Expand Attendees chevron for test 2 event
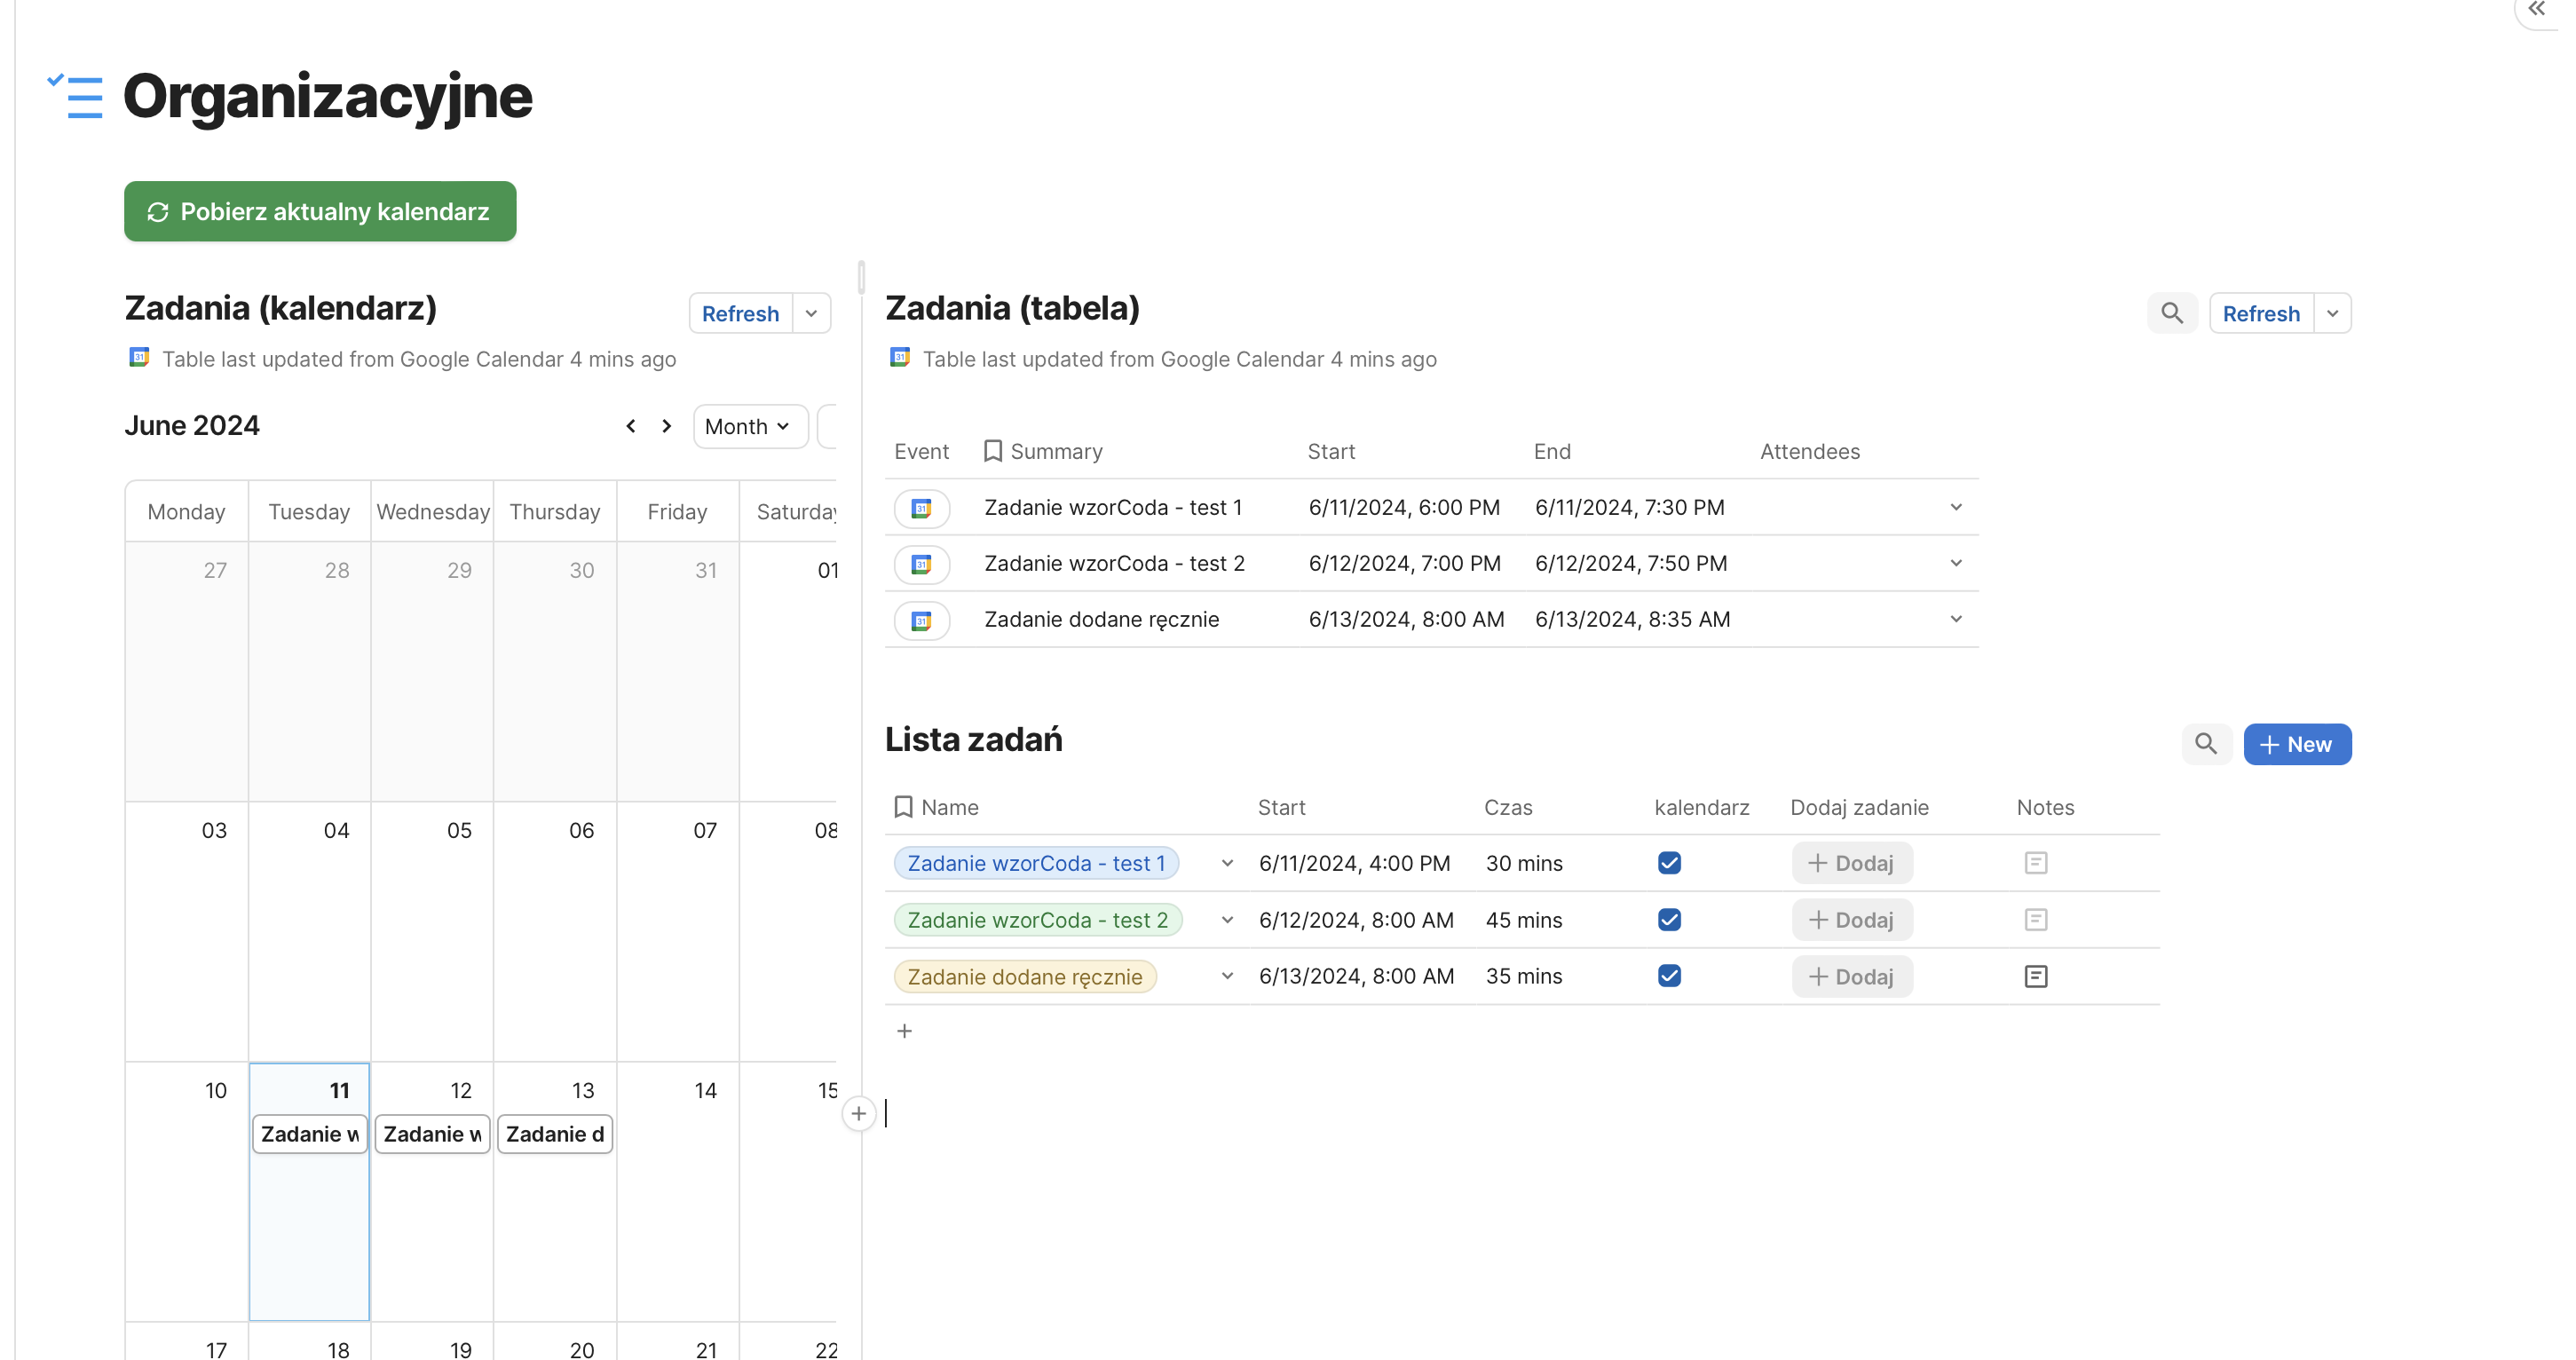This screenshot has height=1360, width=2576. click(1955, 563)
